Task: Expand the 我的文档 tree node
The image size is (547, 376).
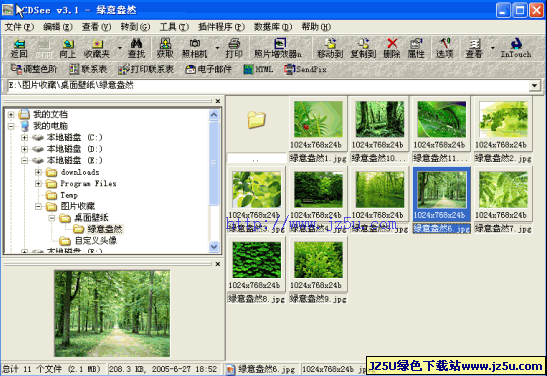Action: point(11,114)
